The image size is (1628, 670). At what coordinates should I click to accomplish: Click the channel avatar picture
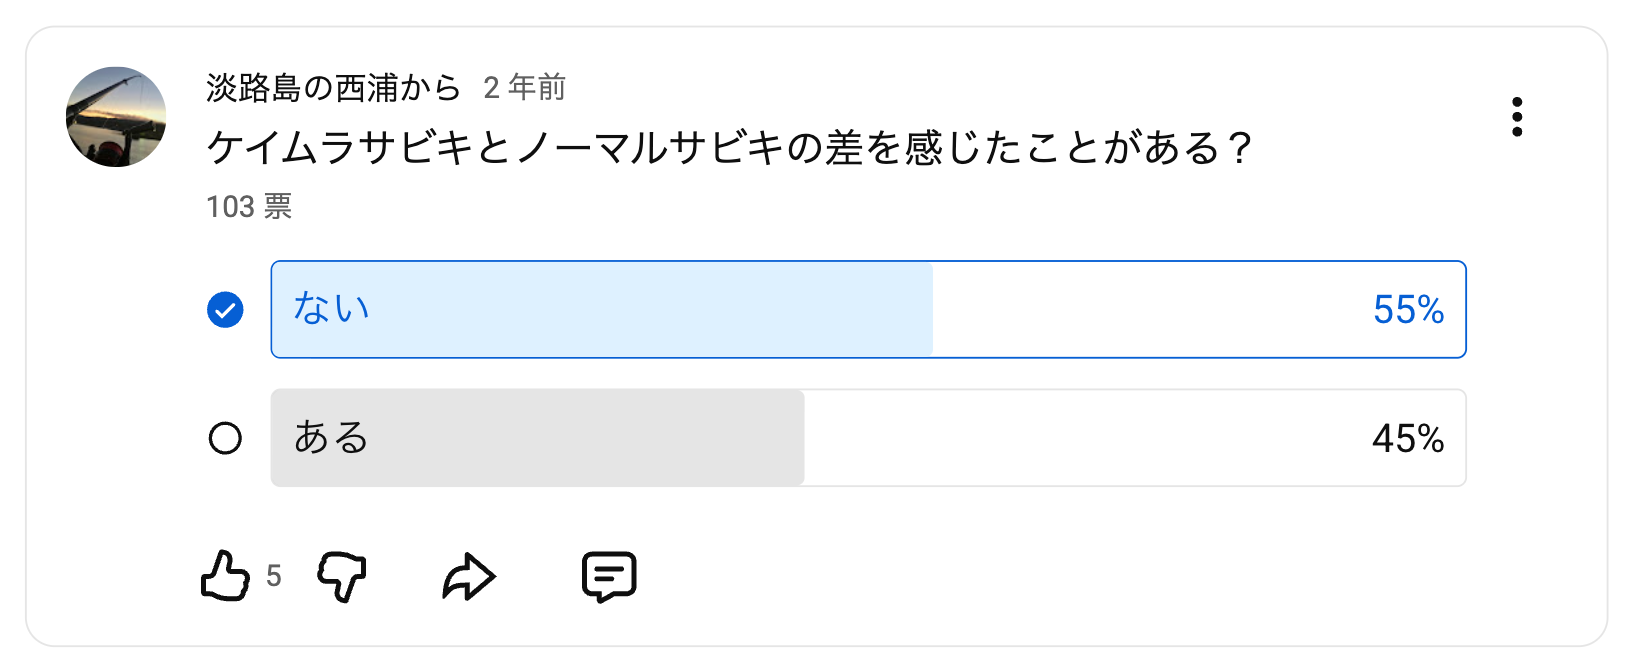tap(116, 117)
